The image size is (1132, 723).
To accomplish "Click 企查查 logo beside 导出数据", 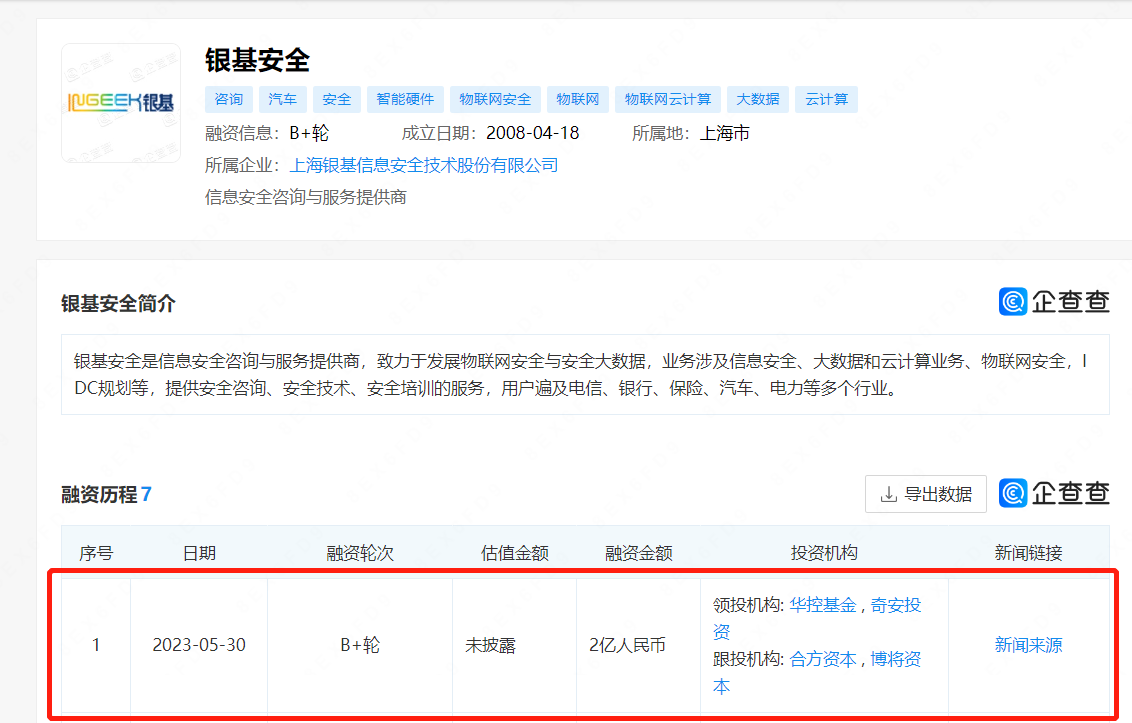I will click(1054, 493).
